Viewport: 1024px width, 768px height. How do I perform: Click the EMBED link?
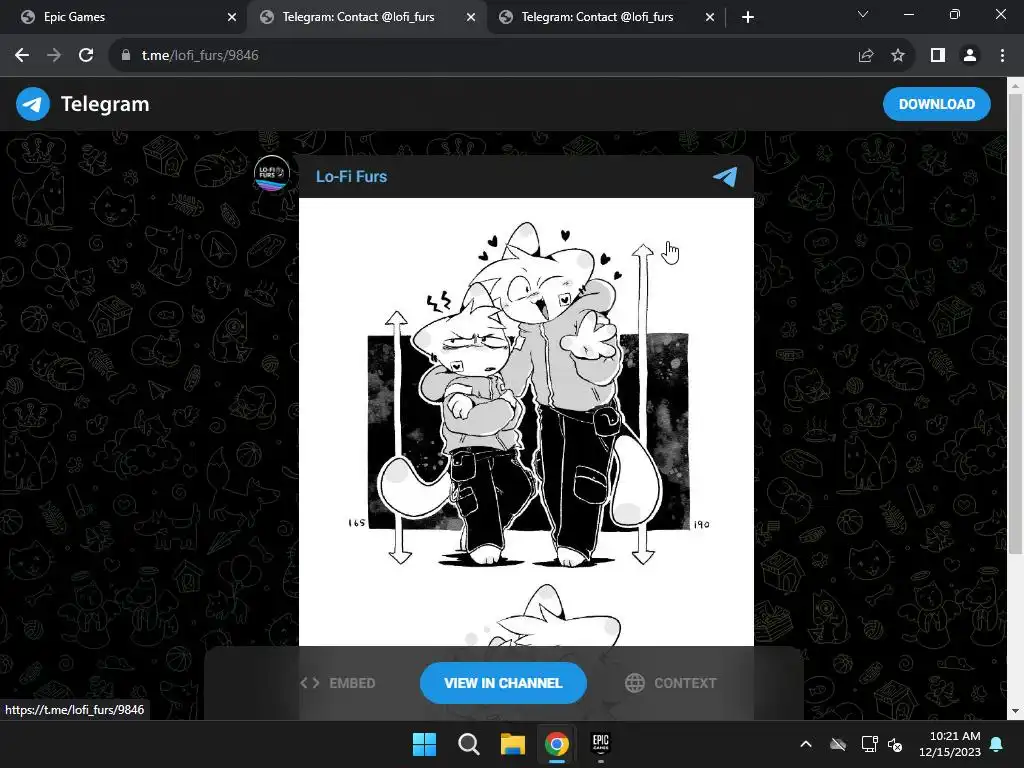(x=338, y=683)
